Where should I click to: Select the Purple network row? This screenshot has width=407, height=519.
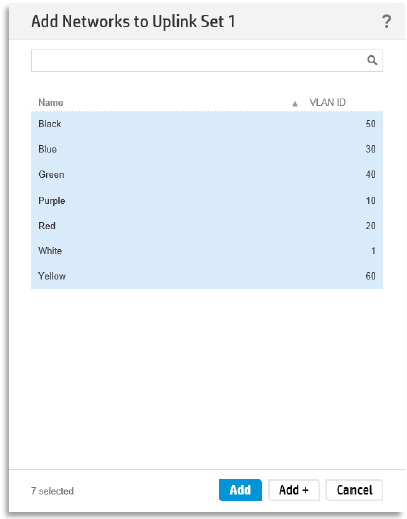pos(207,201)
